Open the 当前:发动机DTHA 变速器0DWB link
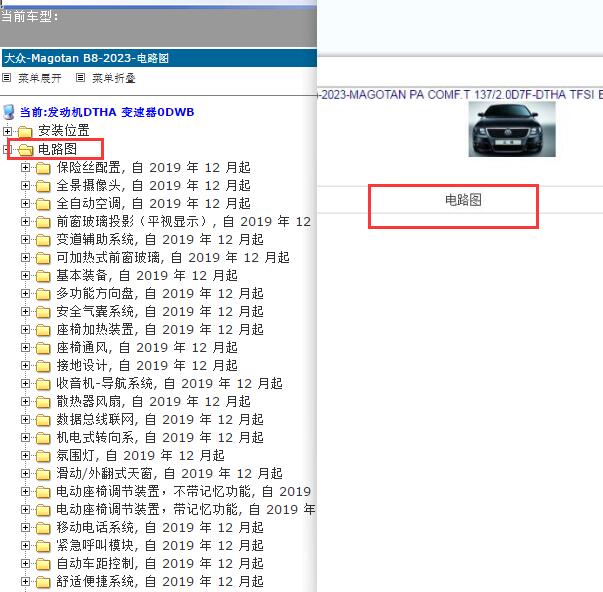603x592 pixels. [107, 112]
